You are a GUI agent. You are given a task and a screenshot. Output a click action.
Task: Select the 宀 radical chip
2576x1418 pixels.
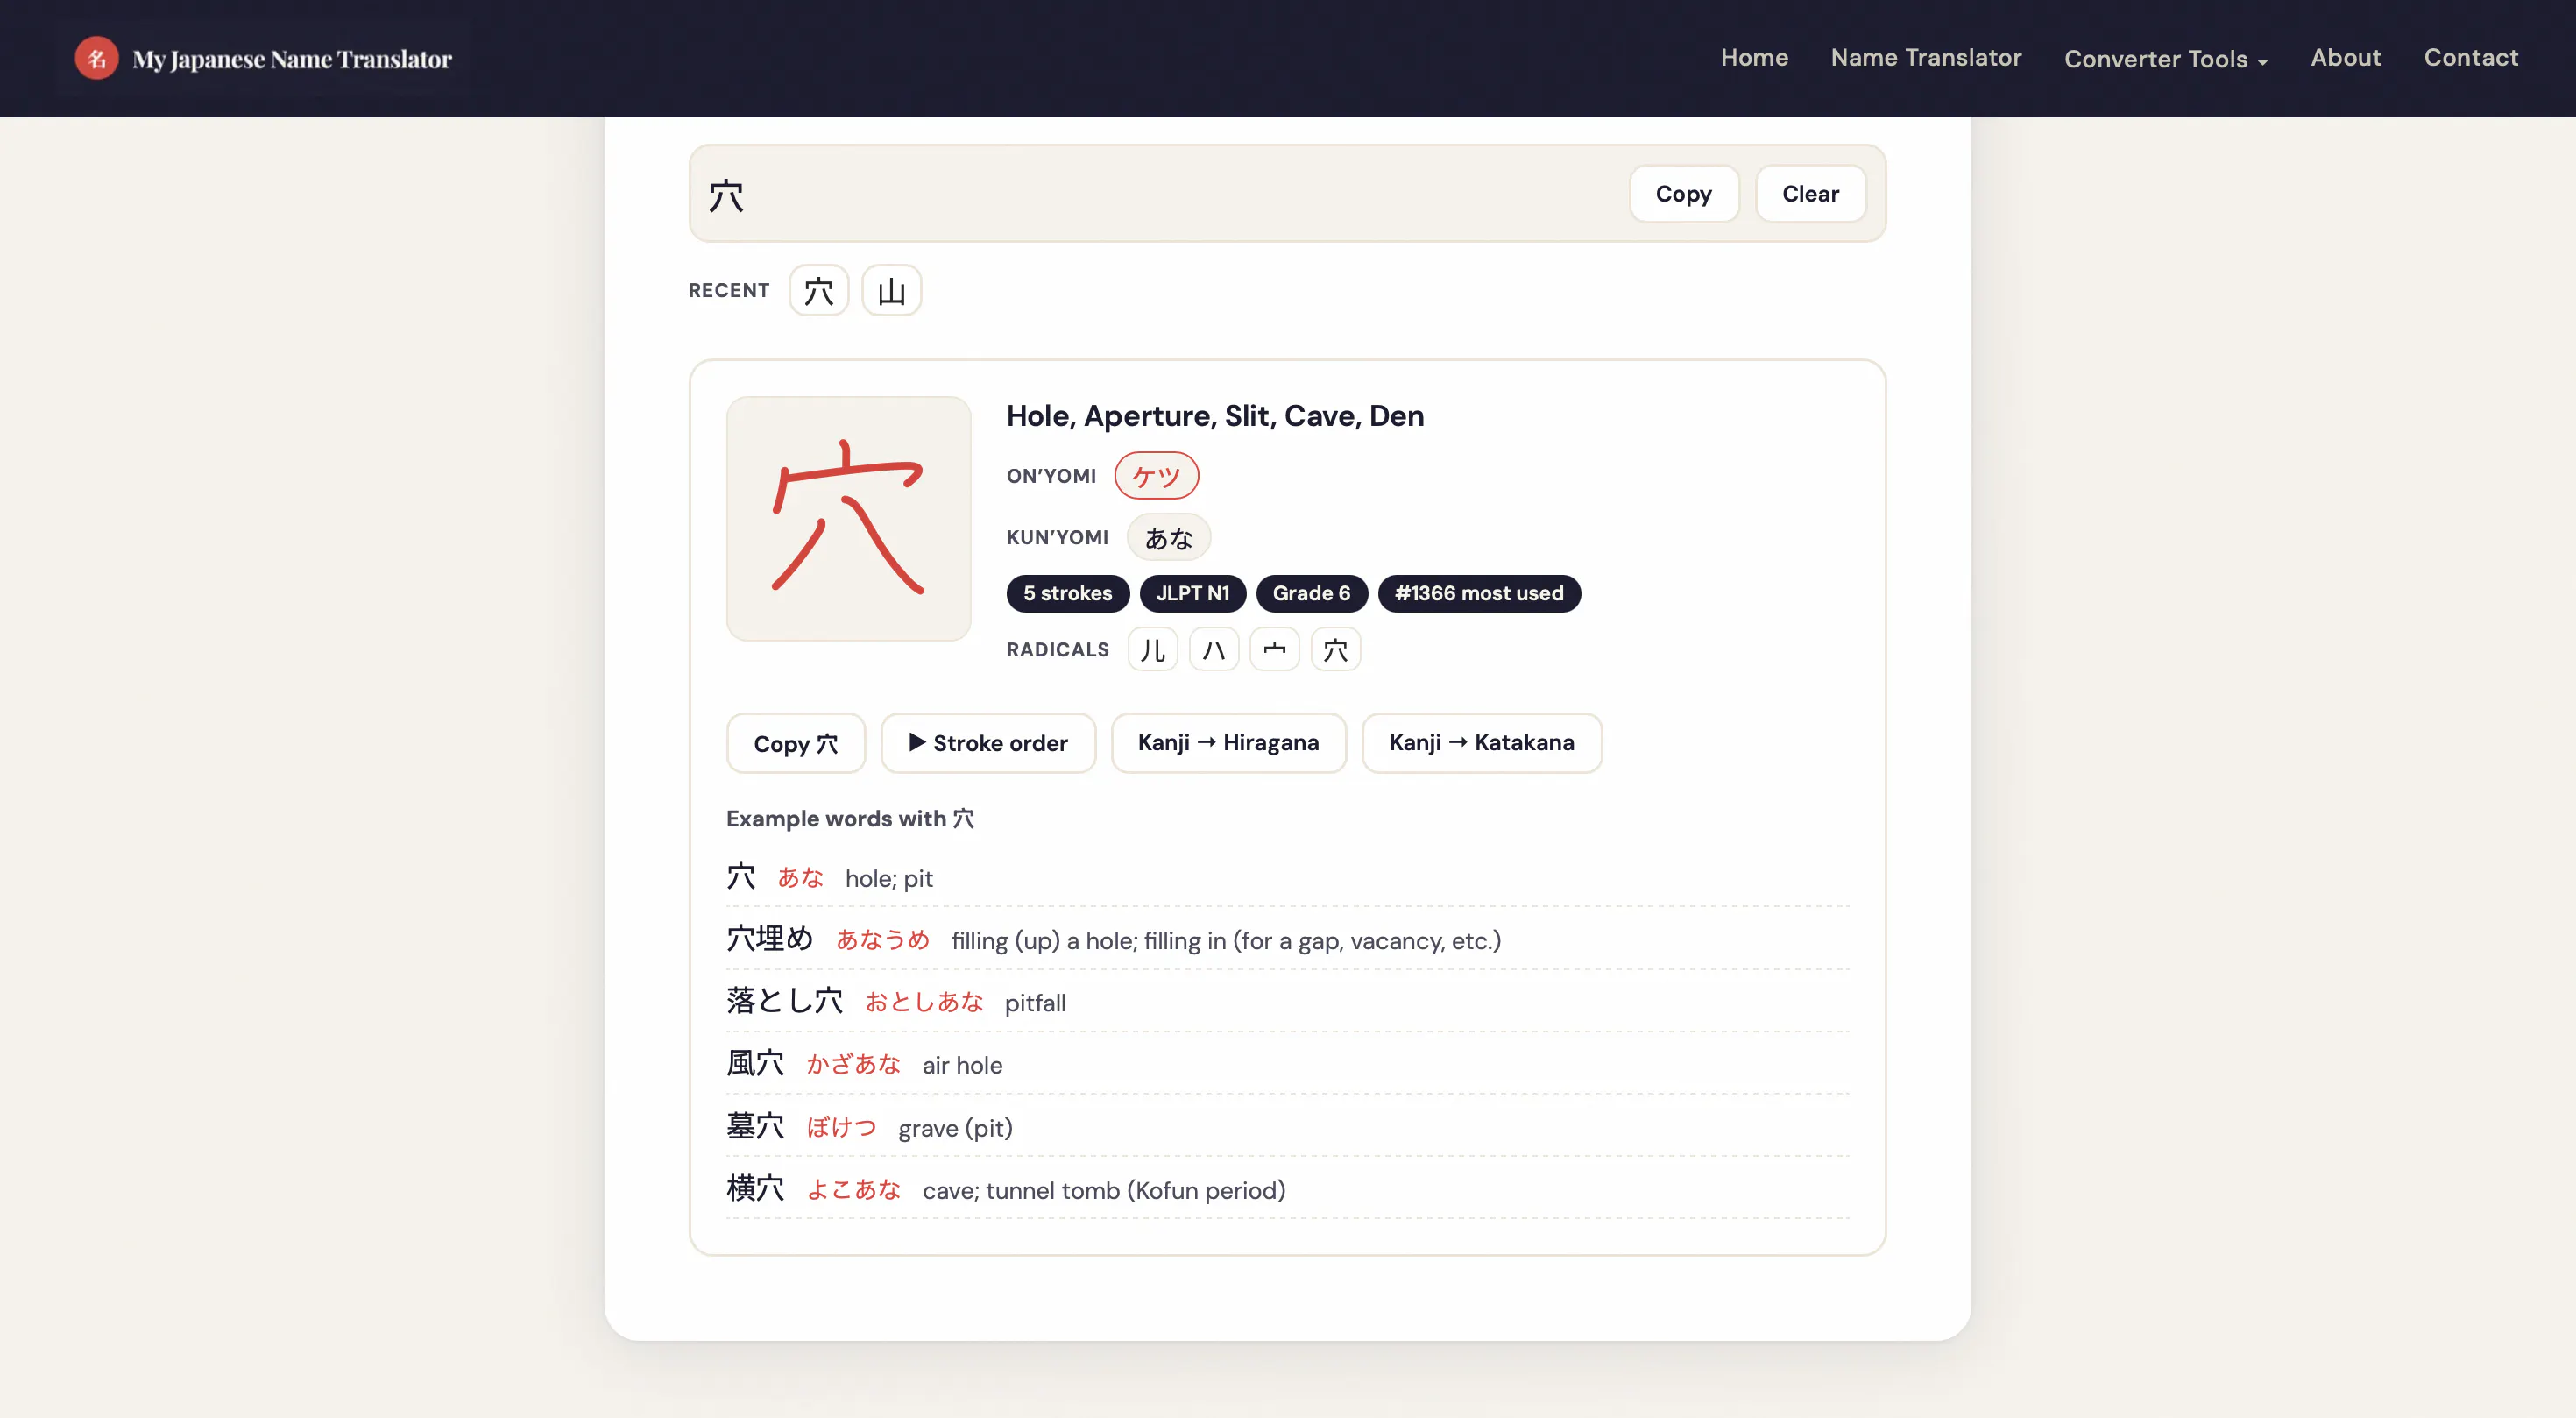click(1274, 649)
